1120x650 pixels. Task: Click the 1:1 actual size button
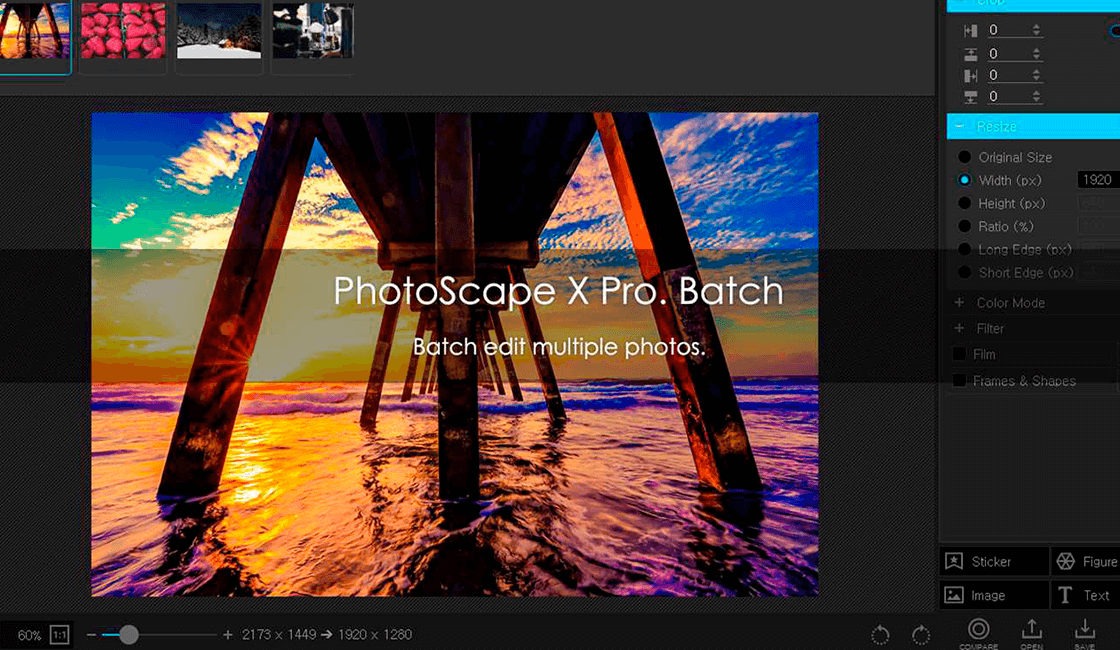59,634
